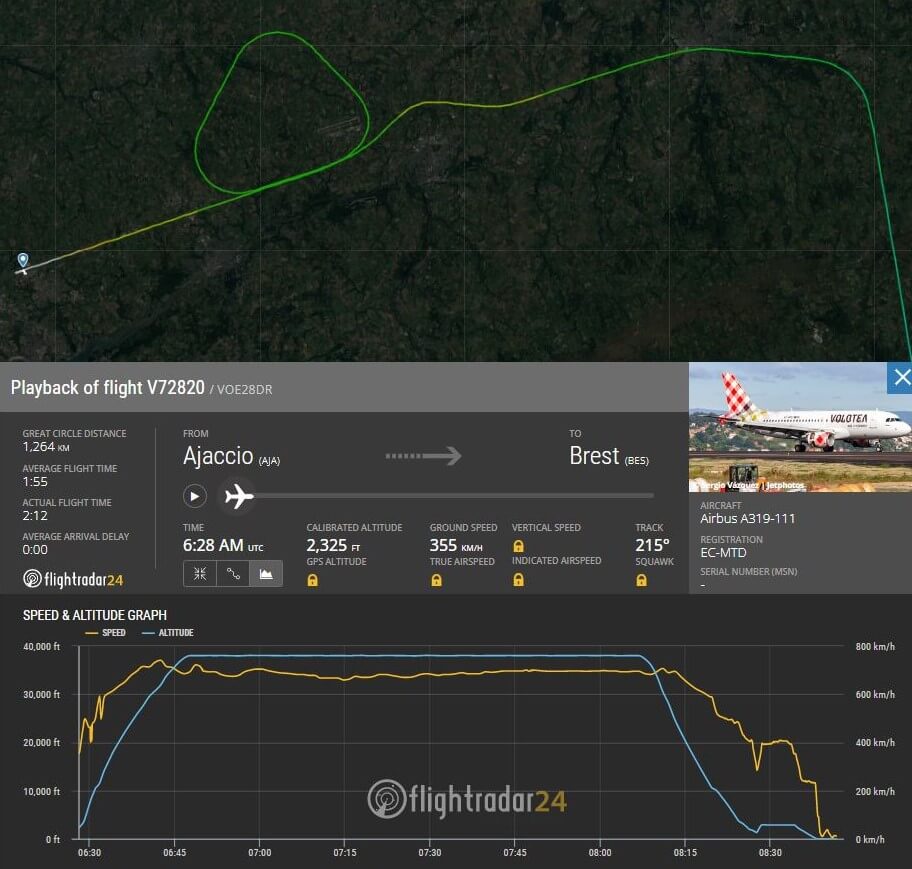Screen dimensions: 912x869
Task: Click the GPS Altitude lock icon
Action: click(312, 580)
